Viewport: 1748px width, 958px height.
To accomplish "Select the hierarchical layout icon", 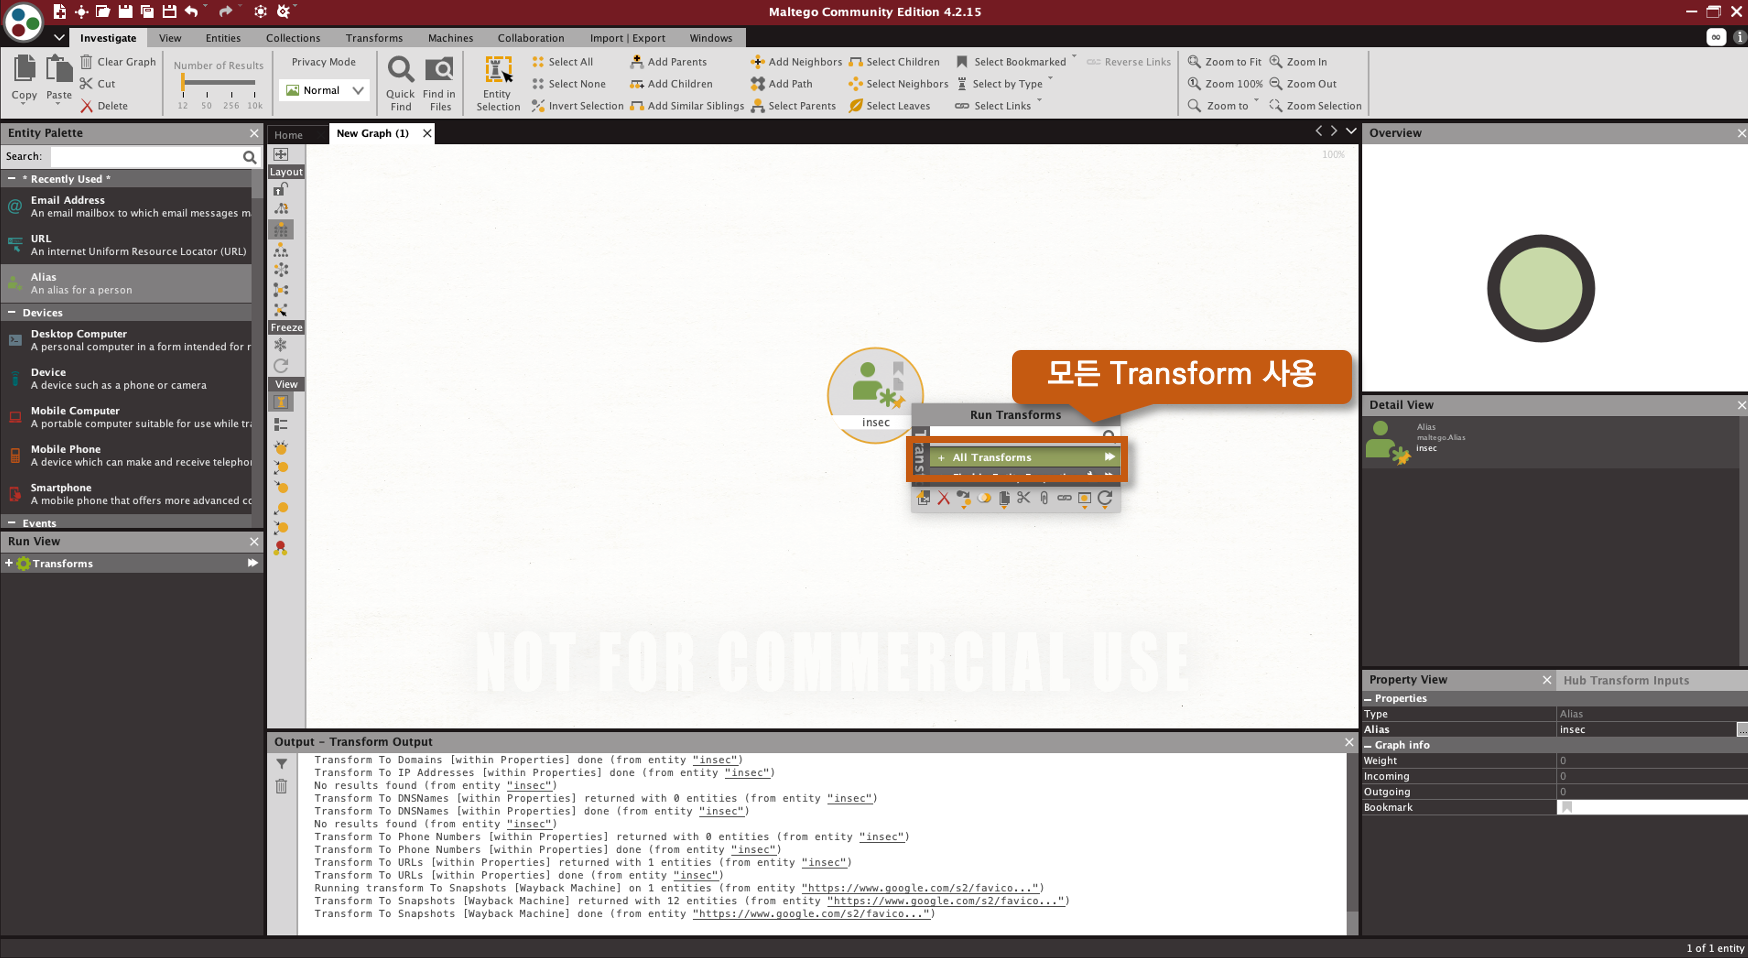I will 281,249.
